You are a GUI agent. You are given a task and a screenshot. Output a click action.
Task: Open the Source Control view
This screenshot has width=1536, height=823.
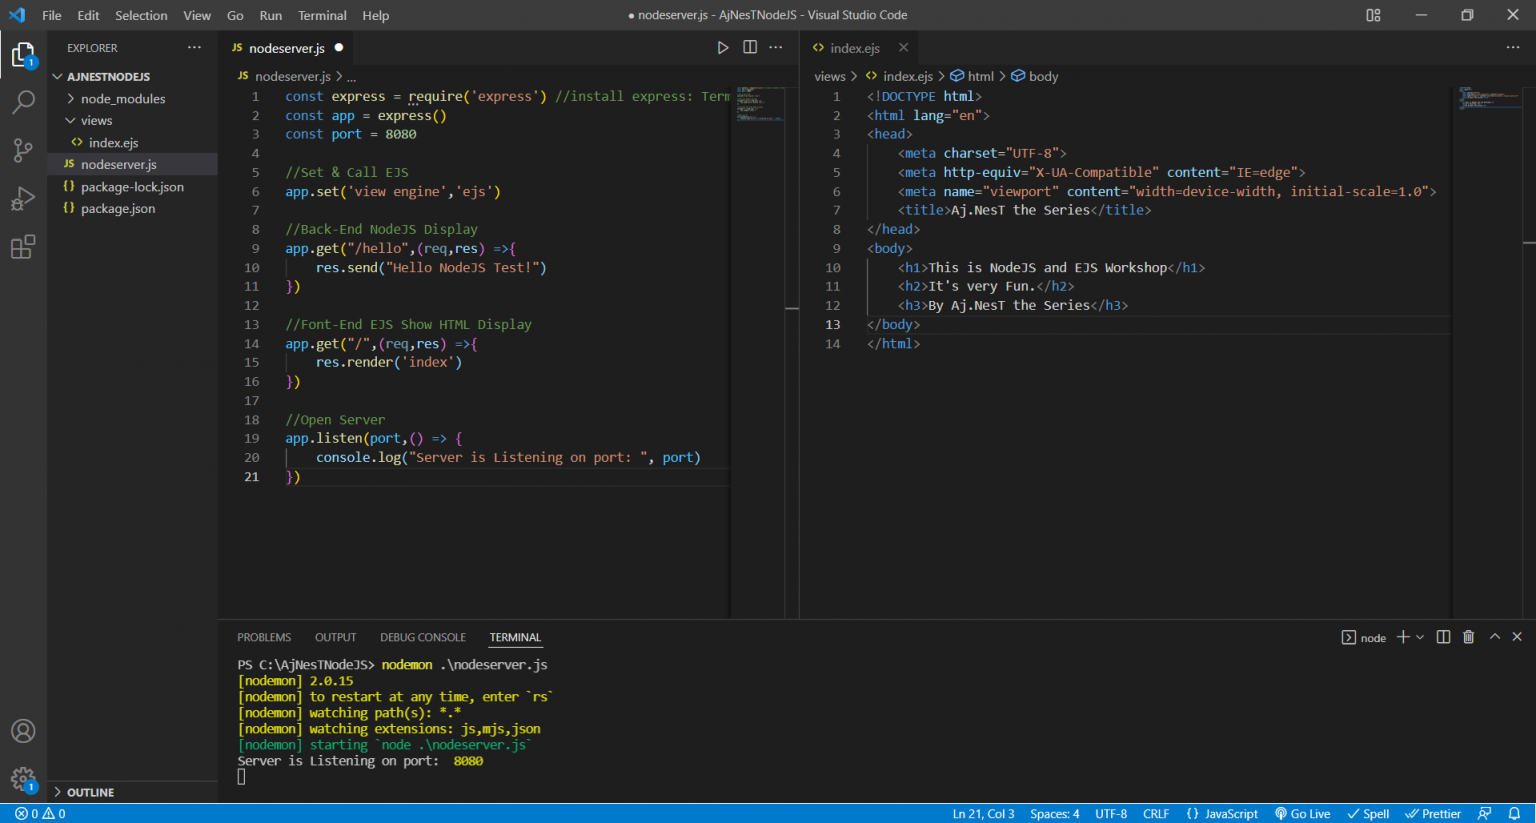pyautogui.click(x=23, y=150)
